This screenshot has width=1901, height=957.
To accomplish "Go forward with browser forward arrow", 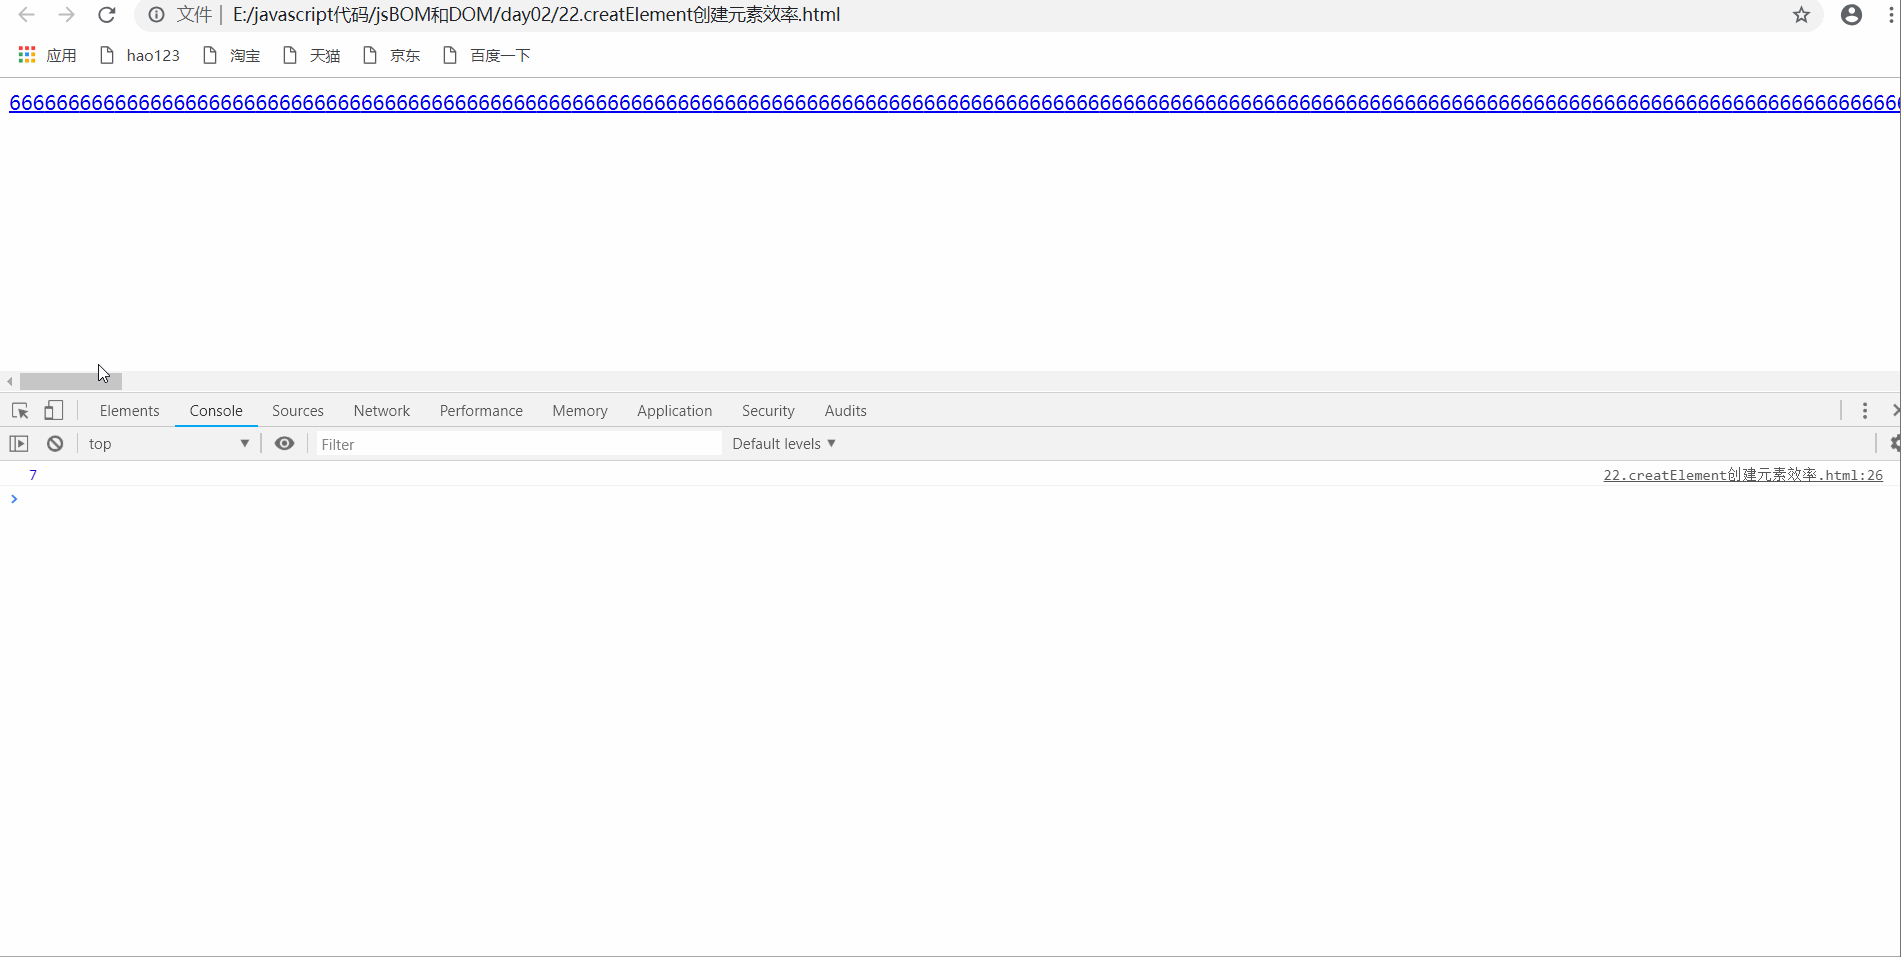I will coord(66,15).
